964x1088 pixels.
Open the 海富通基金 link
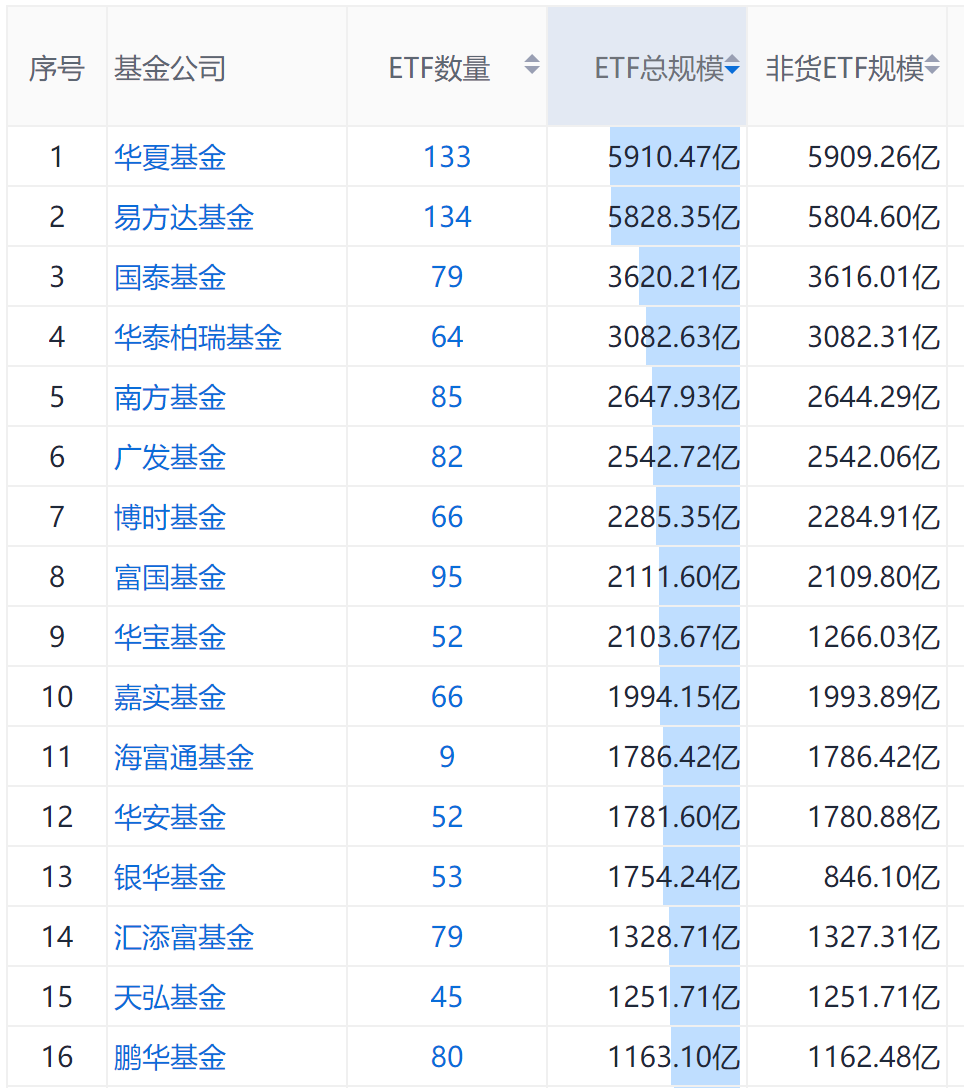184,757
